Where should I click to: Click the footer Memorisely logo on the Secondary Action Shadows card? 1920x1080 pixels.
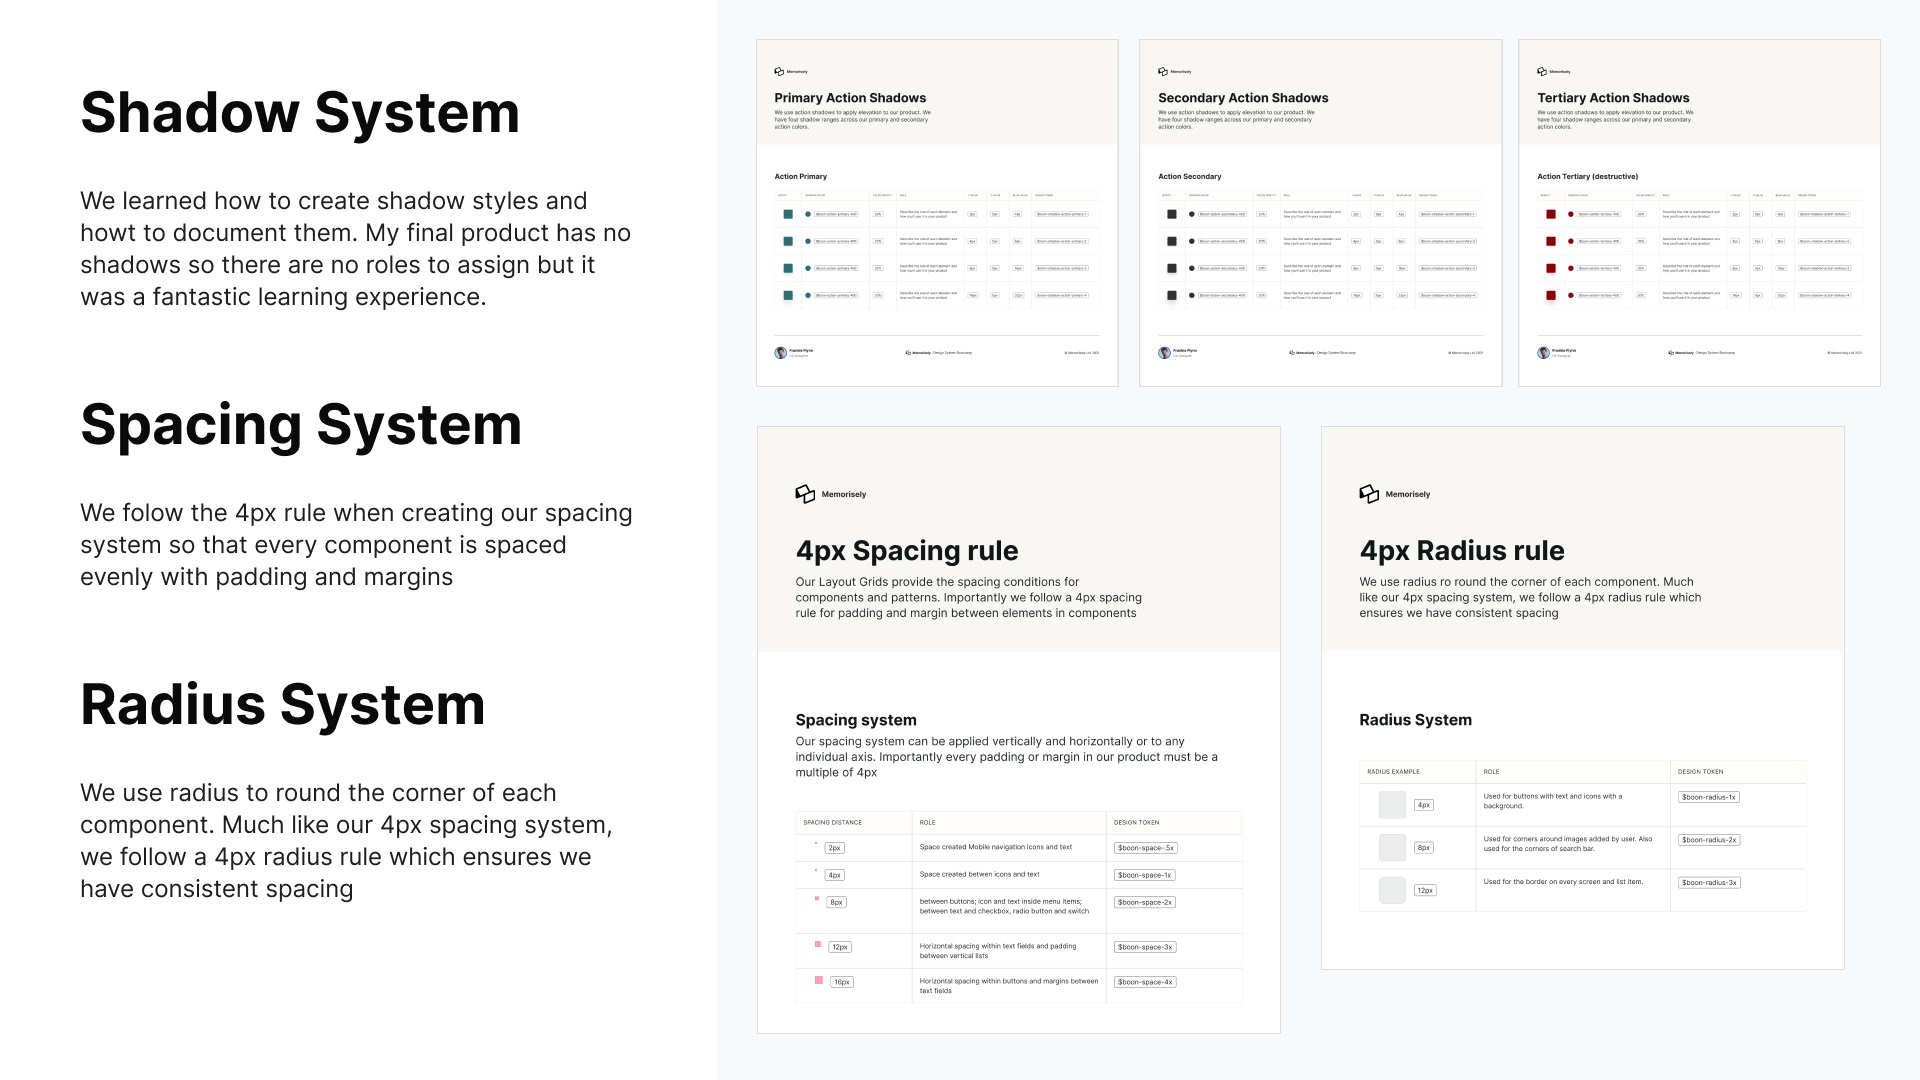1292,352
